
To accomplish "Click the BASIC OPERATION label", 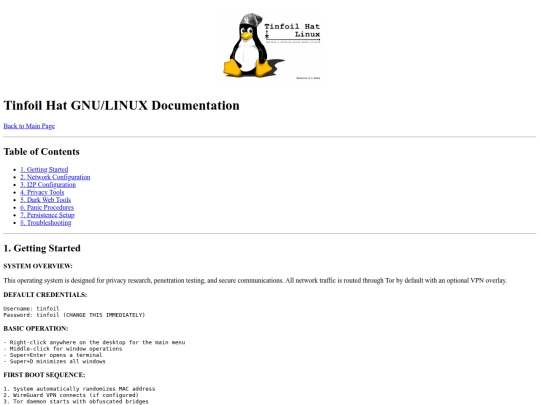I will pyautogui.click(x=36, y=329).
